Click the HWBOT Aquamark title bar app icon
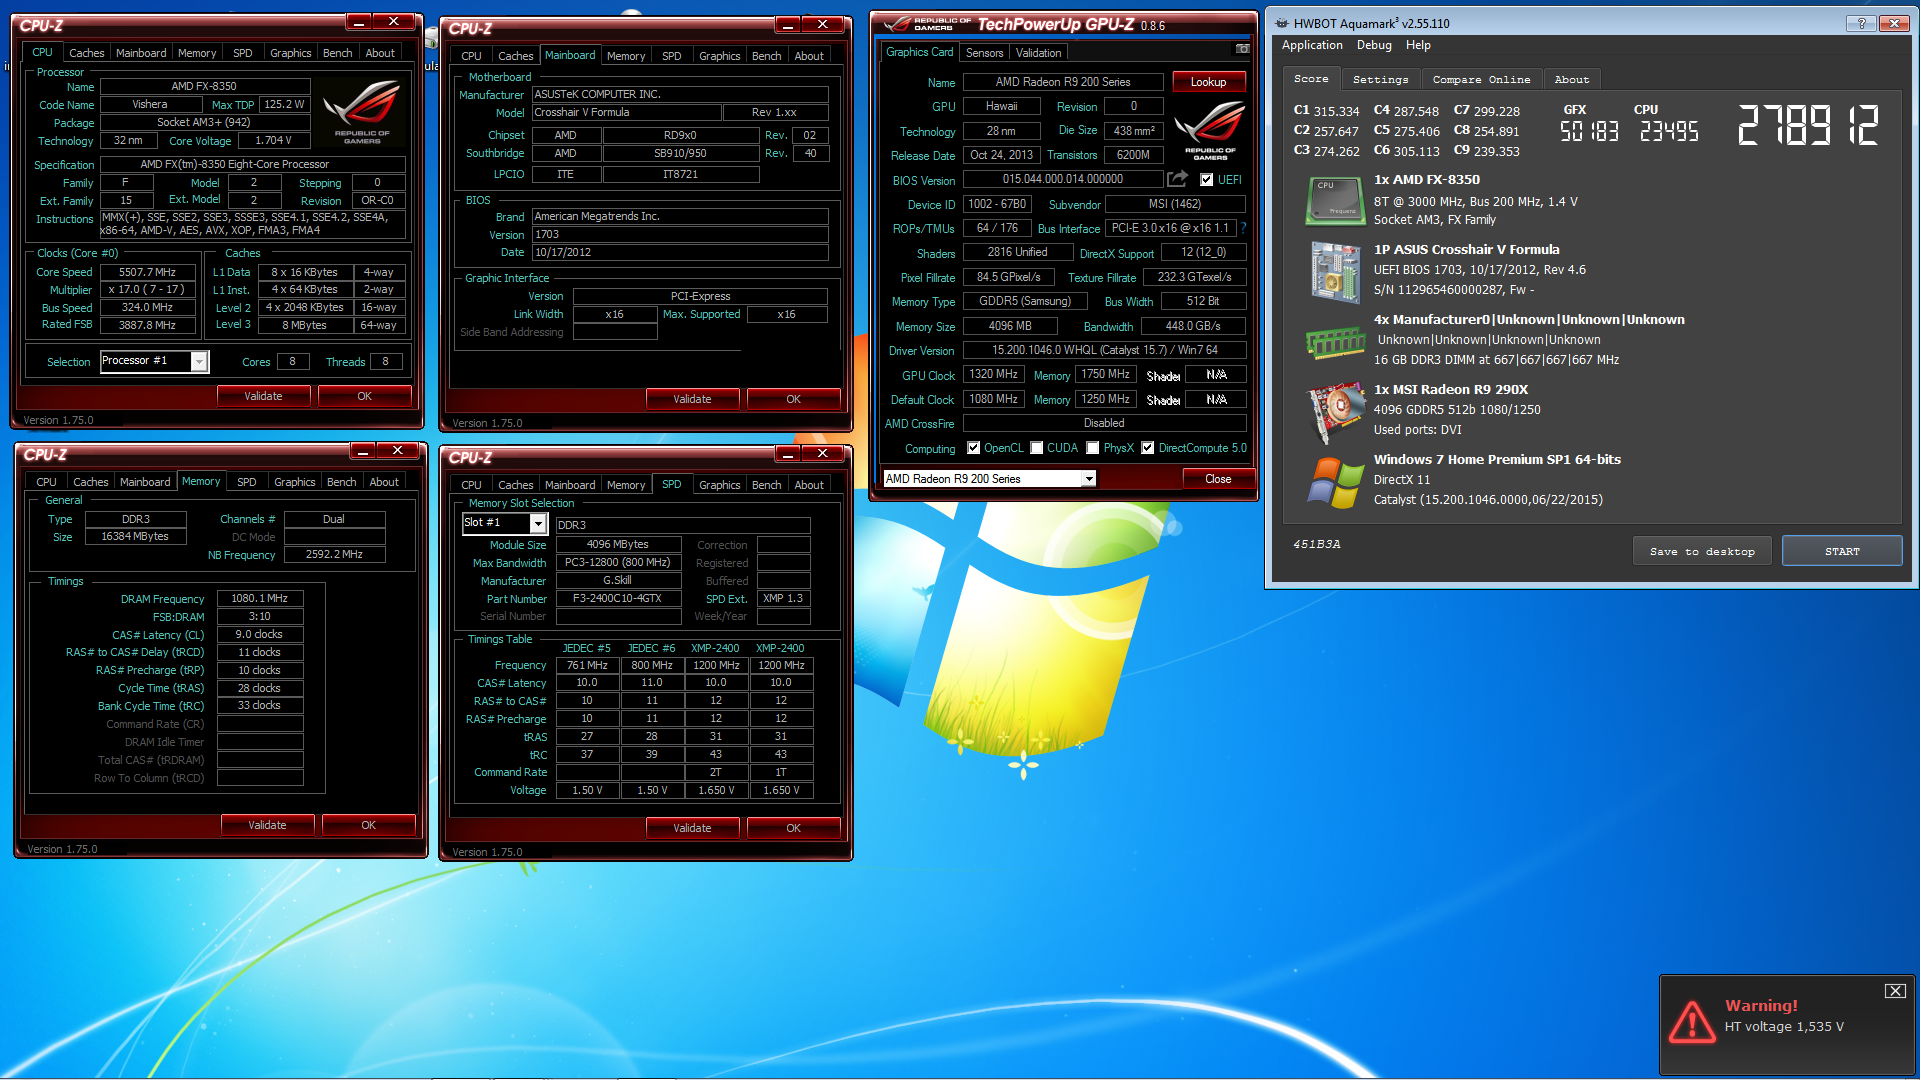The width and height of the screenshot is (1920, 1080). coord(1282,23)
